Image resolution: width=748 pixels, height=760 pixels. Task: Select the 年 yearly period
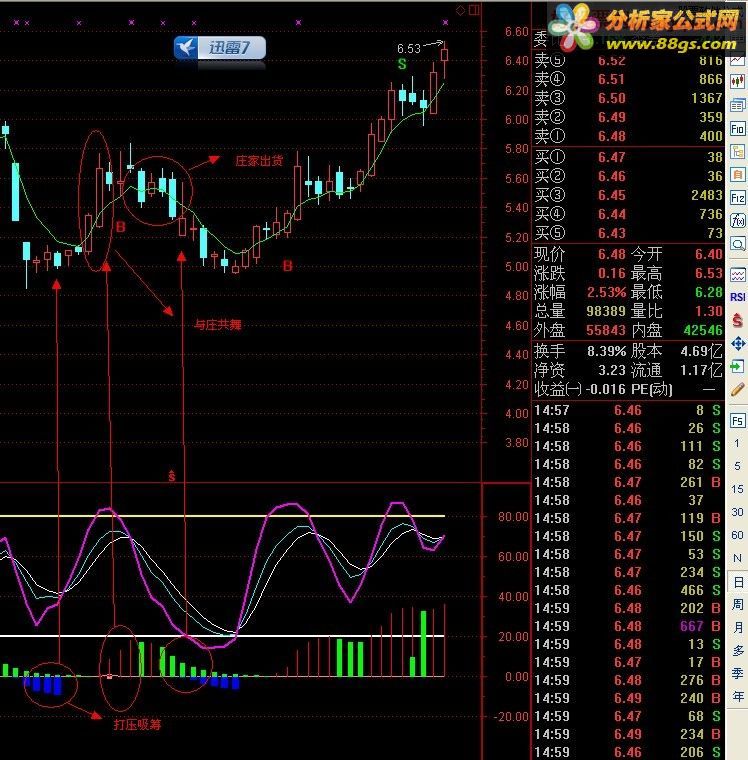pyautogui.click(x=738, y=697)
